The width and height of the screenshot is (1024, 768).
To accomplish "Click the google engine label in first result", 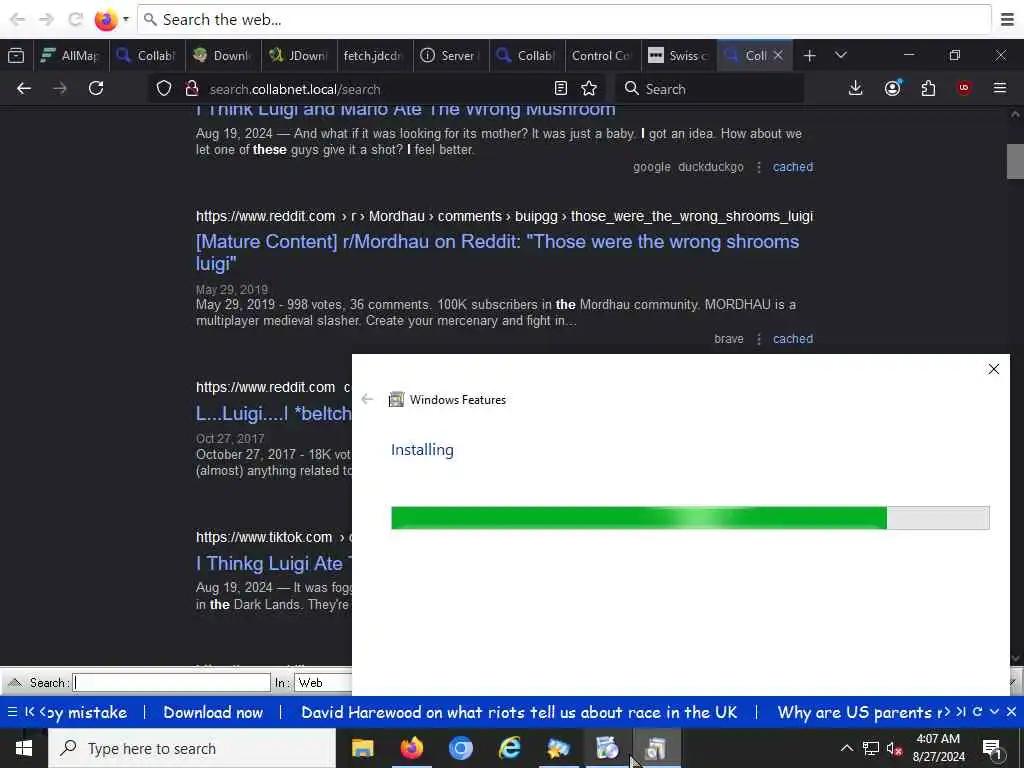I will click(x=651, y=167).
